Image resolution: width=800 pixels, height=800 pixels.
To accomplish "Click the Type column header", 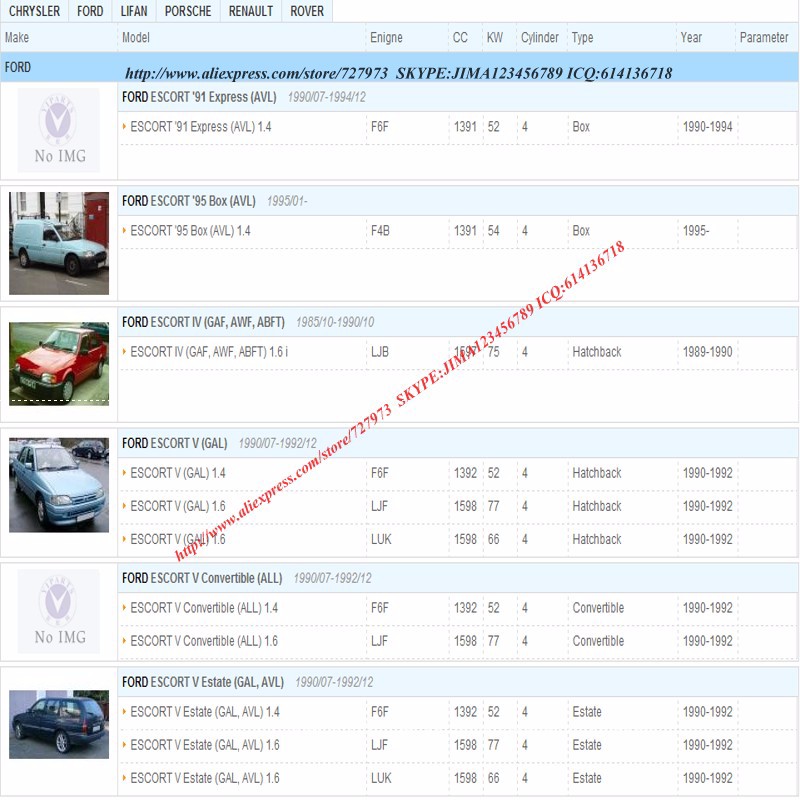I will pyautogui.click(x=582, y=37).
